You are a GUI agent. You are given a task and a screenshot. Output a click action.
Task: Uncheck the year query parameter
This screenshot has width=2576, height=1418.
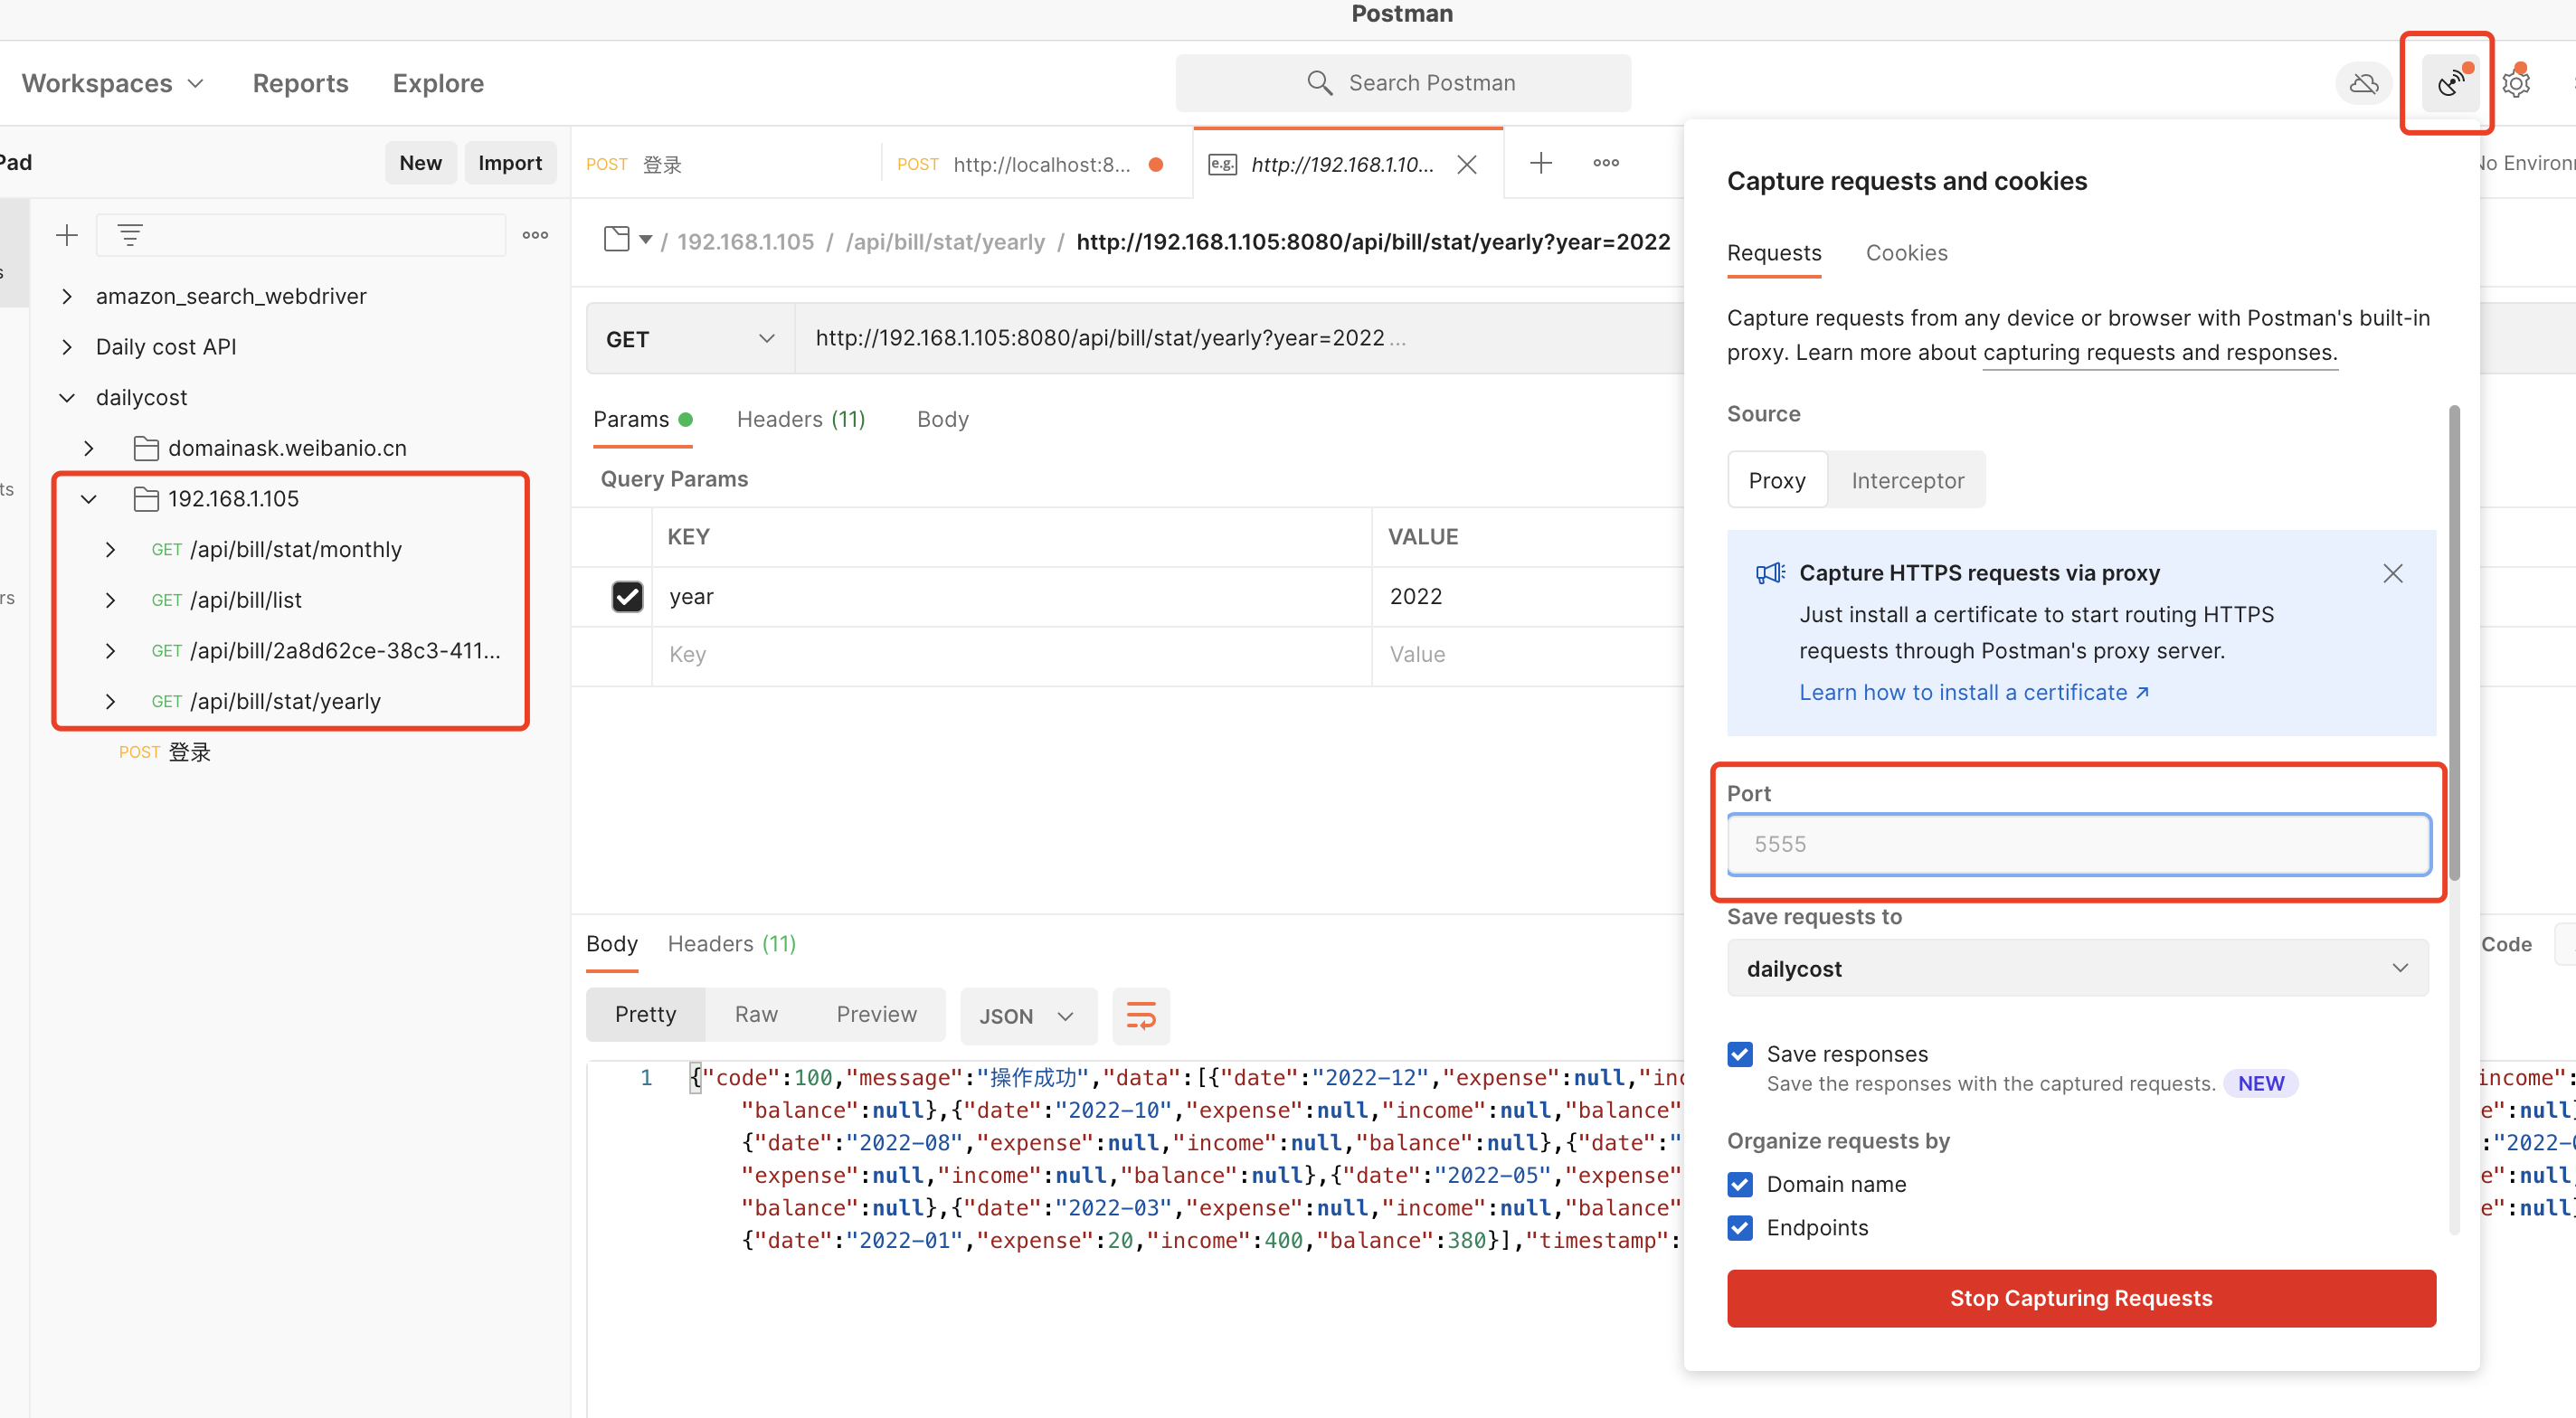[627, 597]
